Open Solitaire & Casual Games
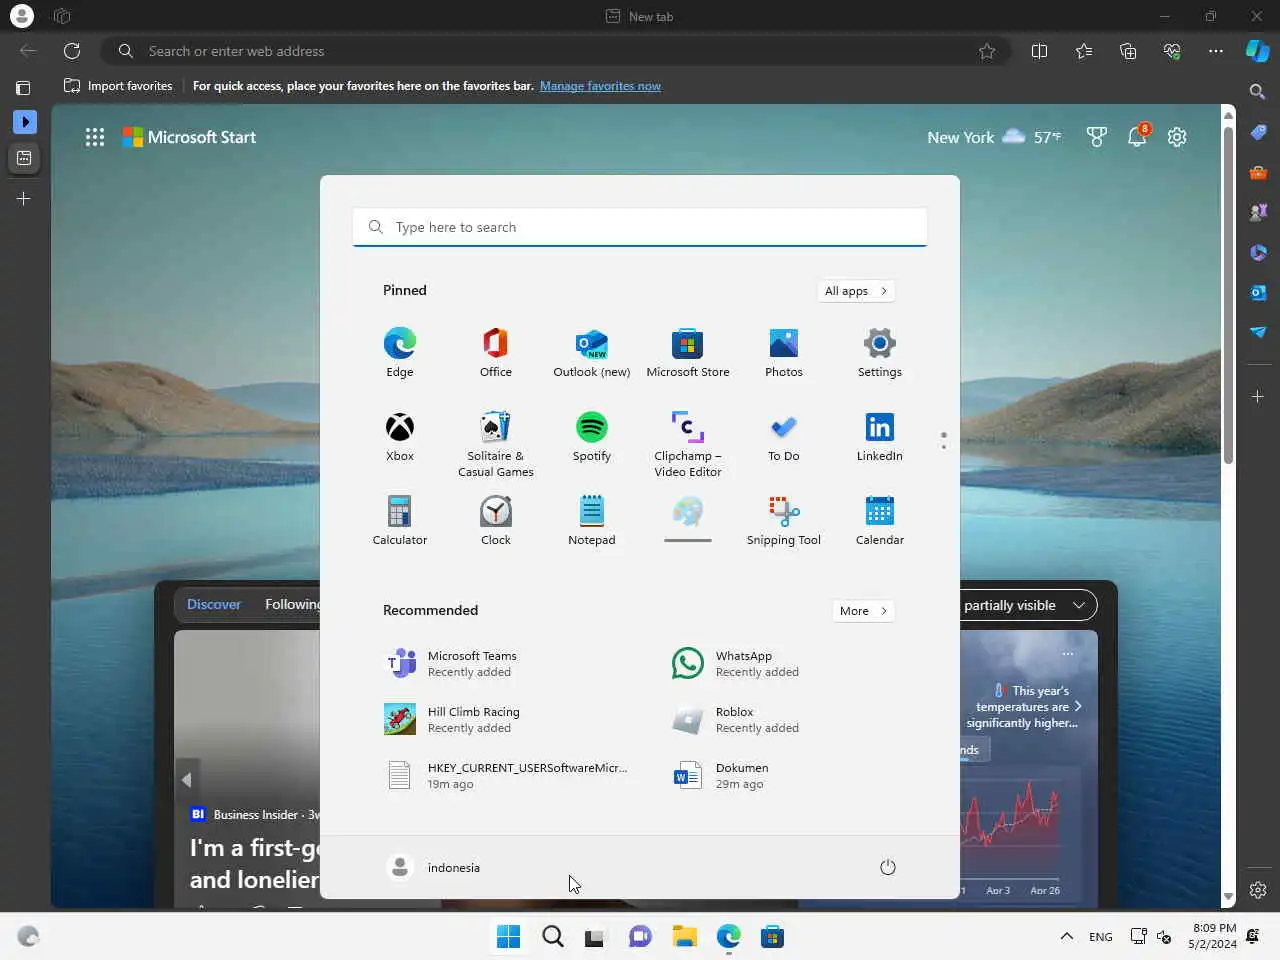1280x960 pixels. click(x=496, y=444)
